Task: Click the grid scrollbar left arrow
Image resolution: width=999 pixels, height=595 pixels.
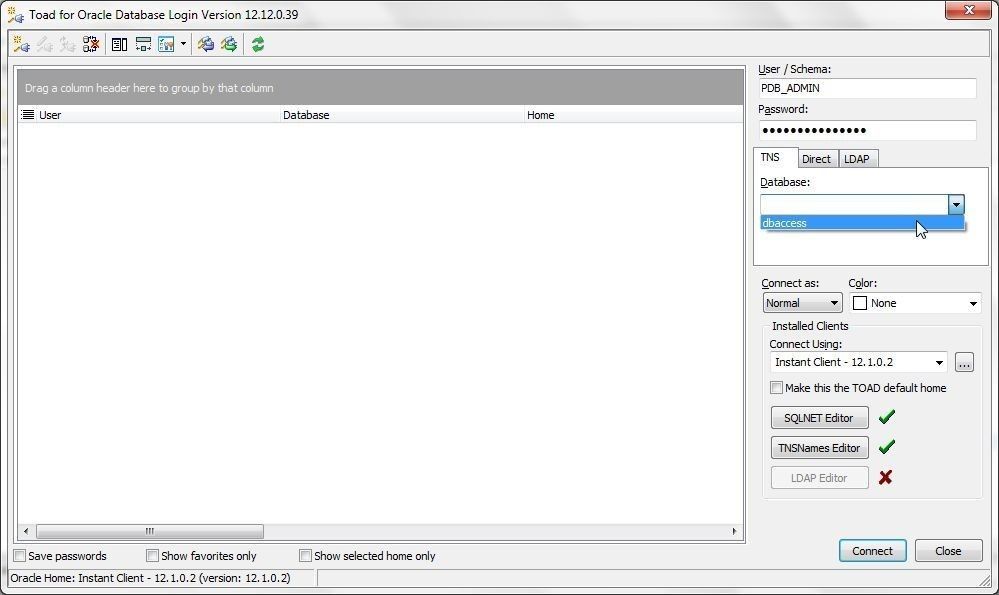Action: (x=25, y=531)
